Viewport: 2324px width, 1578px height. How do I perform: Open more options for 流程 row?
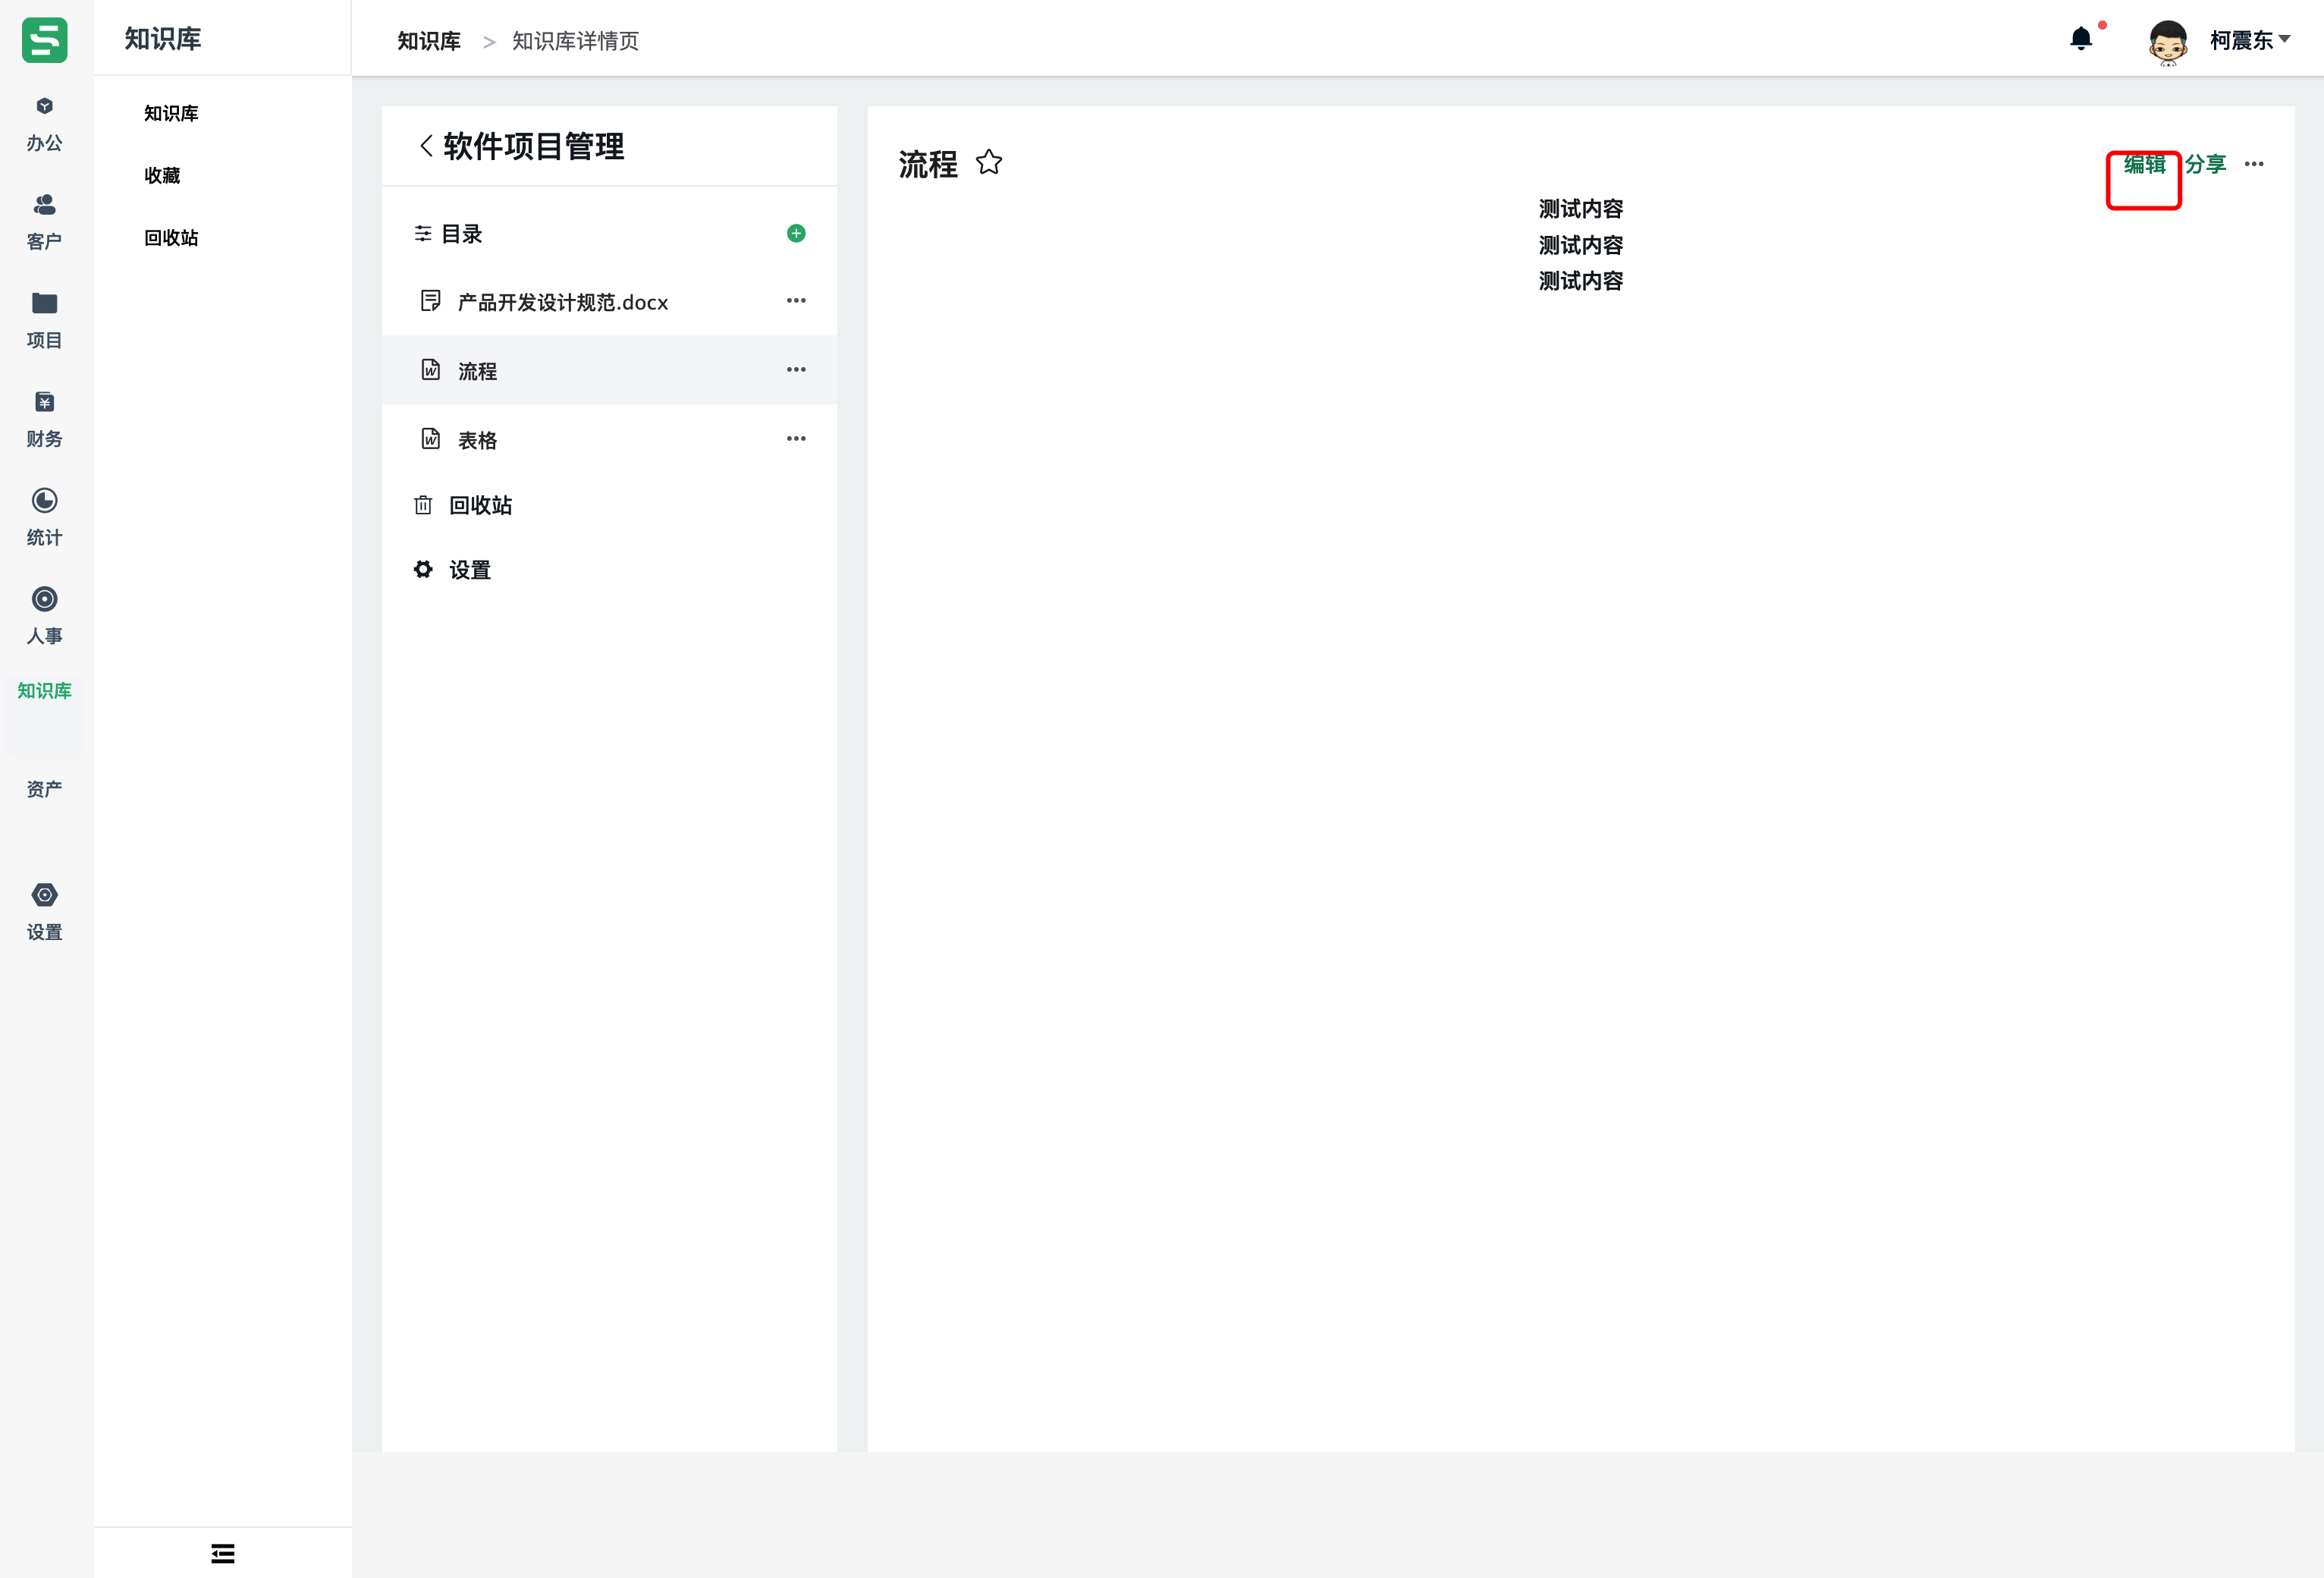tap(796, 369)
